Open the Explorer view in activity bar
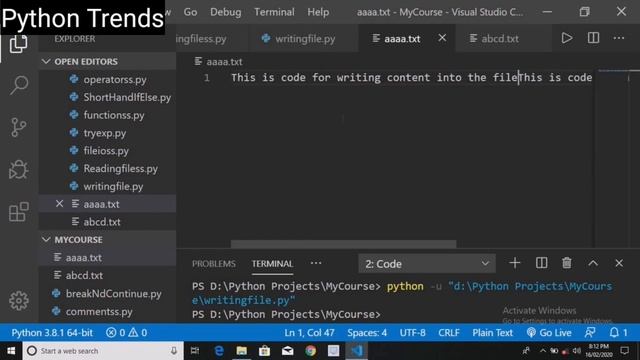This screenshot has height=360, width=640. coord(18,44)
